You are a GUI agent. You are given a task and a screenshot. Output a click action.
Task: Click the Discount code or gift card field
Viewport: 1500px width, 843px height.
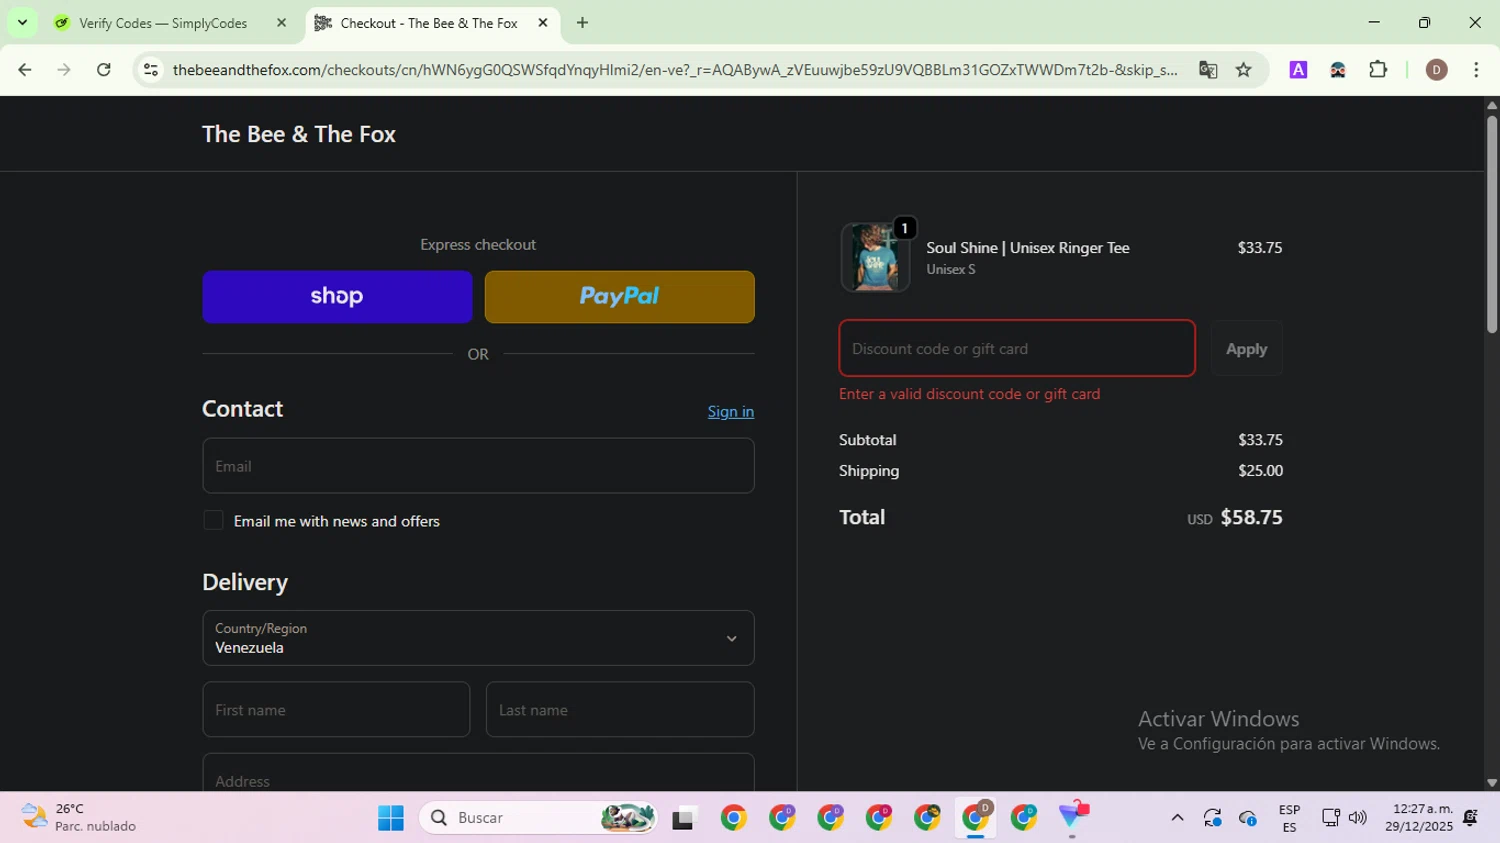click(x=1017, y=348)
